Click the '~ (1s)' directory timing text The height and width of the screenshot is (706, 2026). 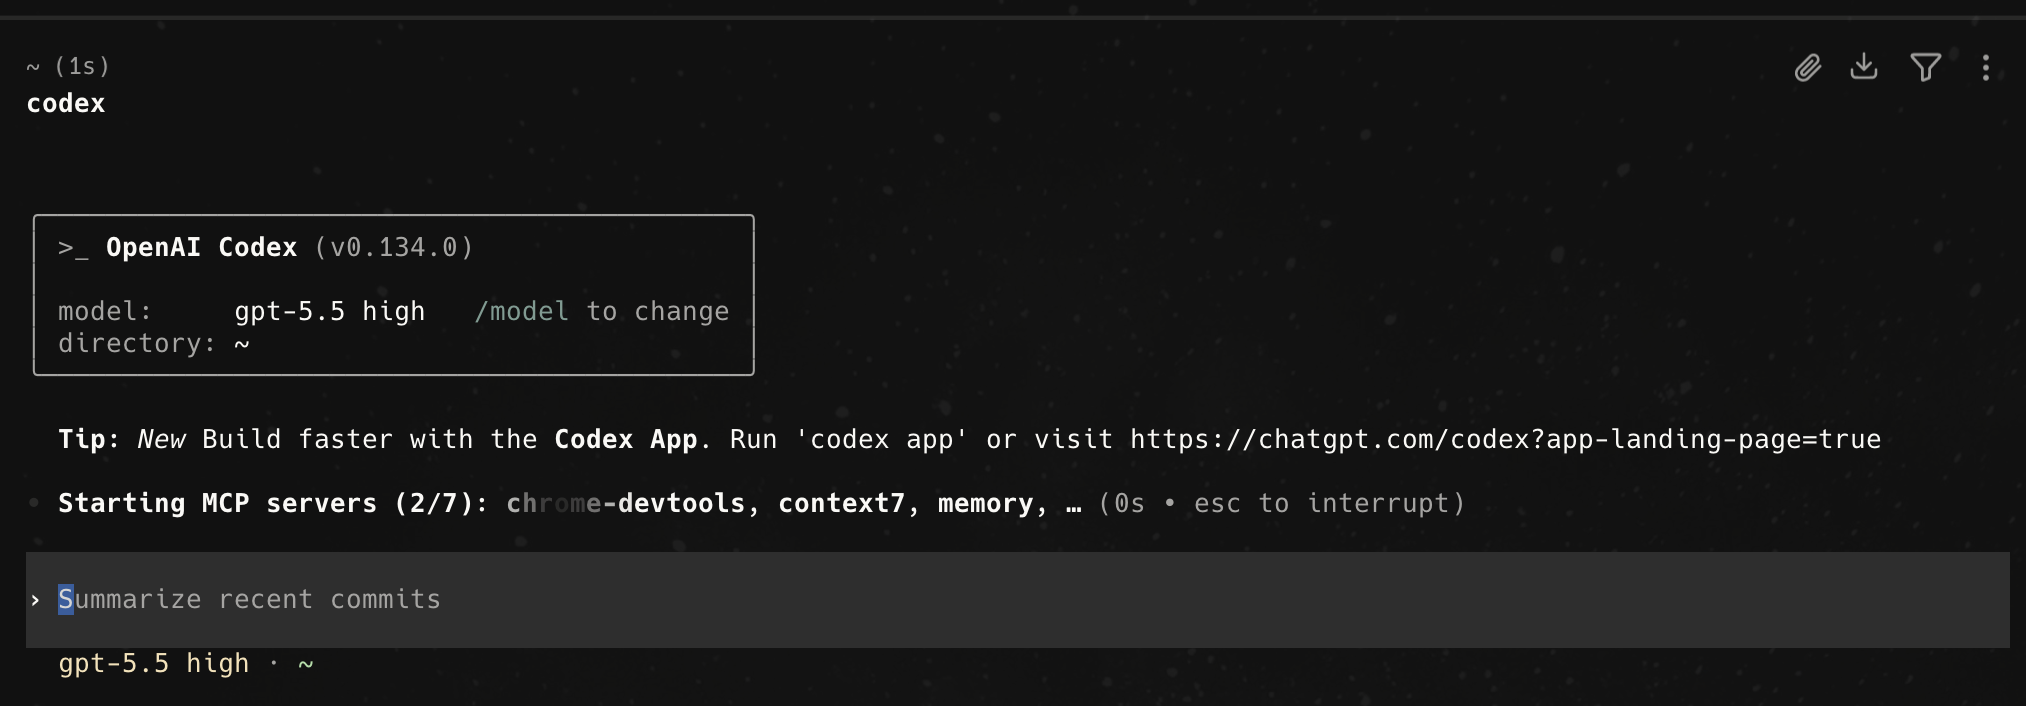click(68, 66)
